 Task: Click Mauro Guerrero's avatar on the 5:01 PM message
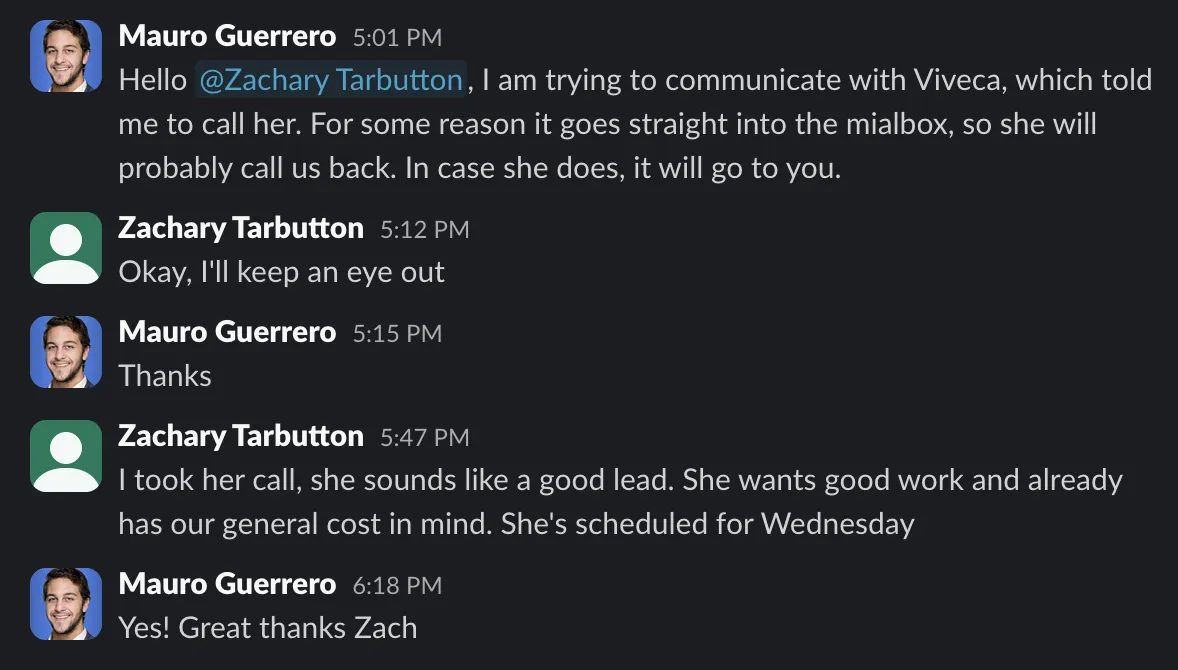click(66, 56)
